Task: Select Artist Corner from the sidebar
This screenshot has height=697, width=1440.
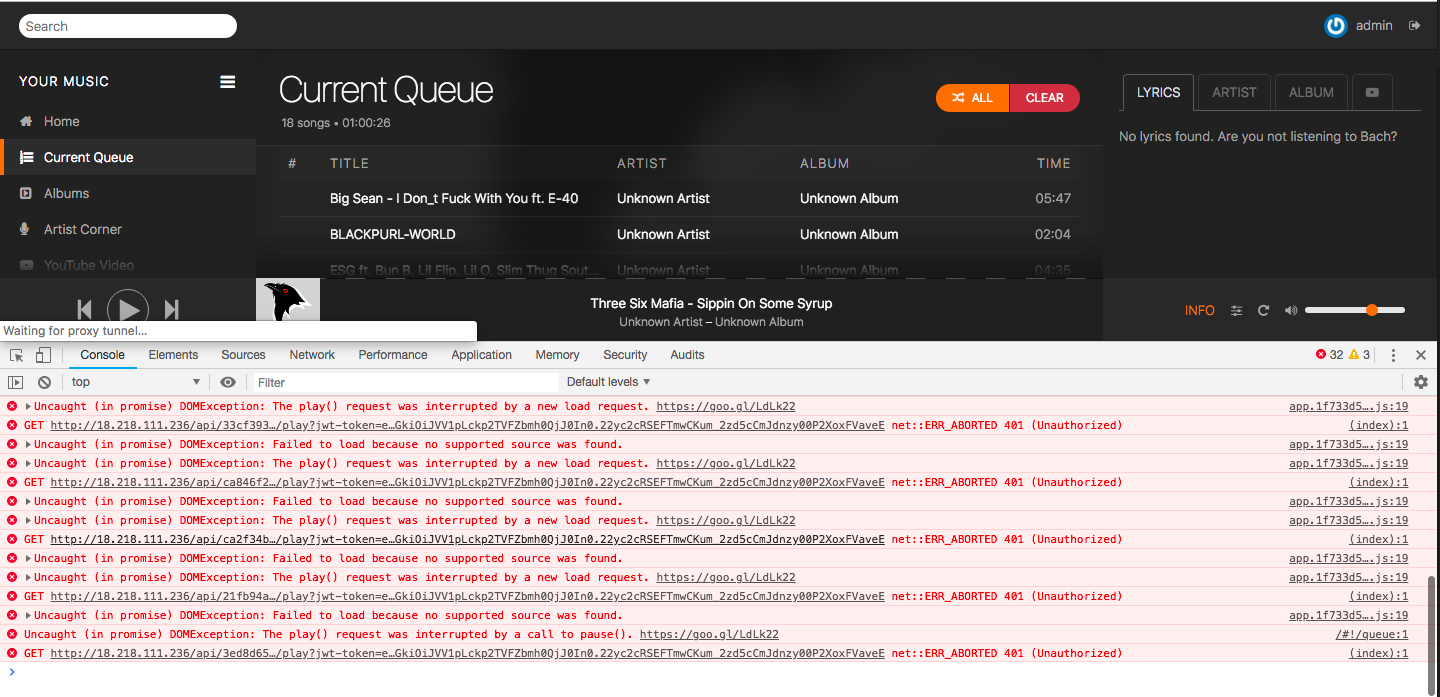Action: coord(83,229)
